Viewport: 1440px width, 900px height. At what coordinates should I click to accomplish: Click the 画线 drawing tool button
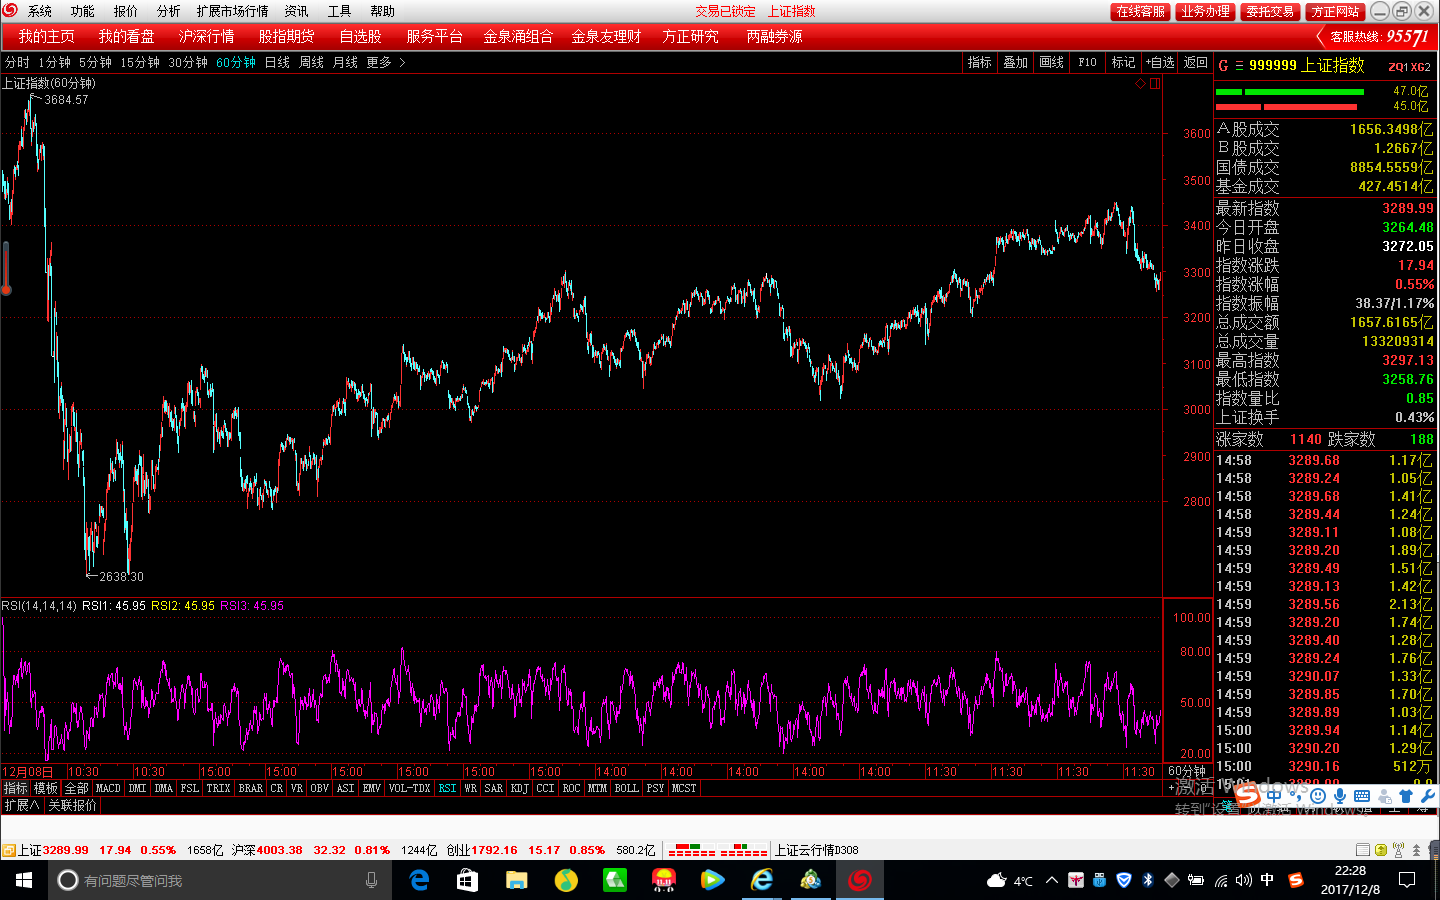point(1052,62)
